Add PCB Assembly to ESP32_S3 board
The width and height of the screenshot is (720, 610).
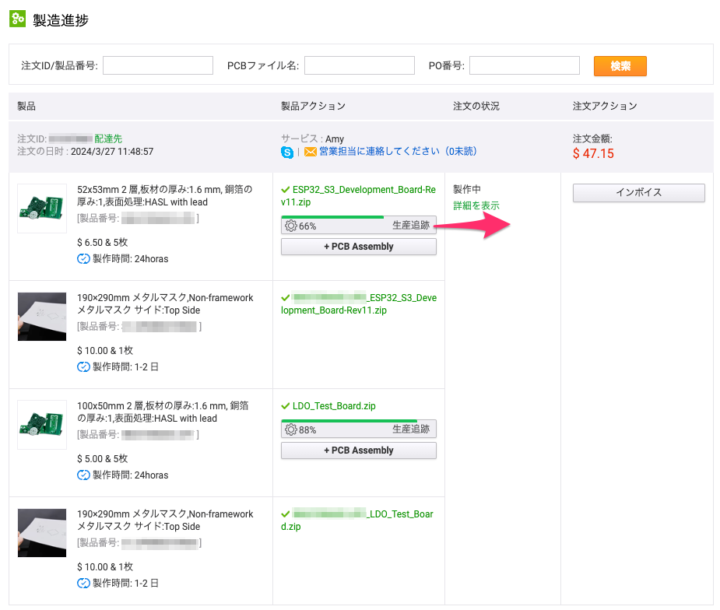tap(359, 247)
